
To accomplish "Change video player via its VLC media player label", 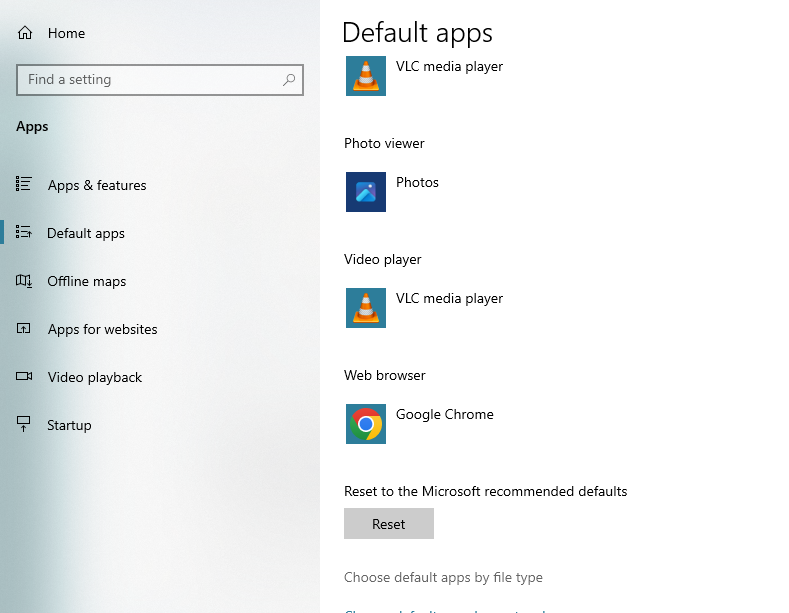I will (449, 298).
